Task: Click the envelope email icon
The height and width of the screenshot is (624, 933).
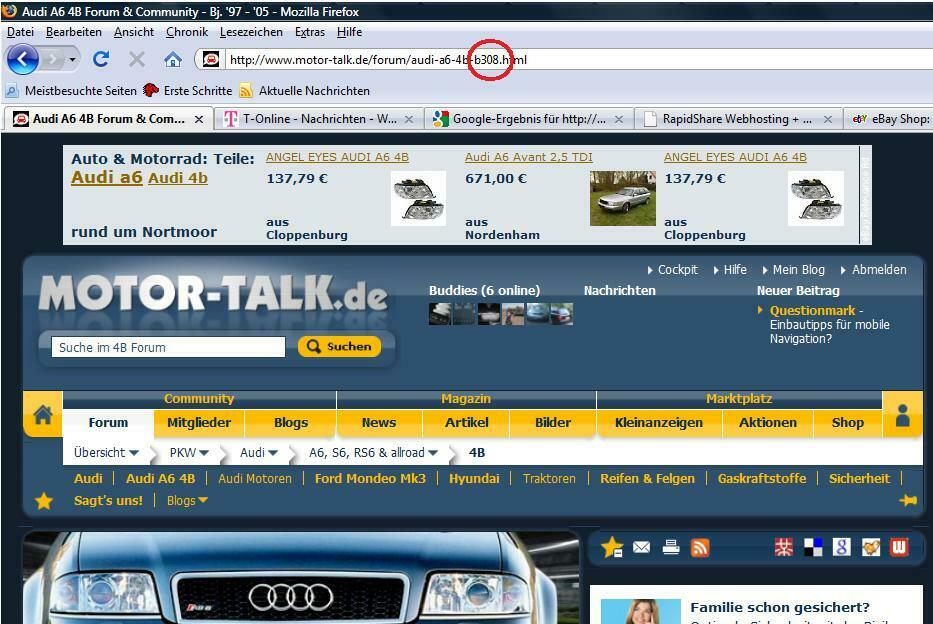Action: point(641,547)
